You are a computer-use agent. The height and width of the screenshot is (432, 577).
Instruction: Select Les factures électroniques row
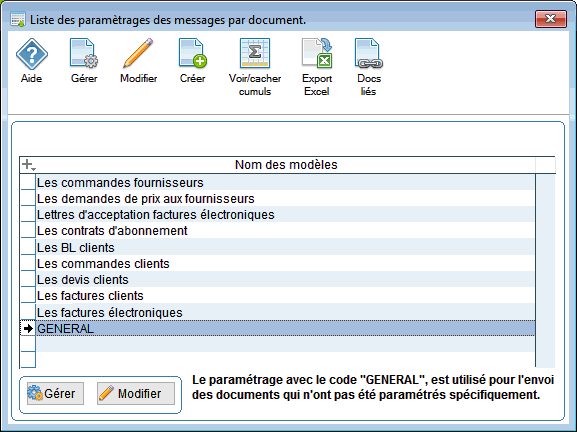(x=286, y=312)
